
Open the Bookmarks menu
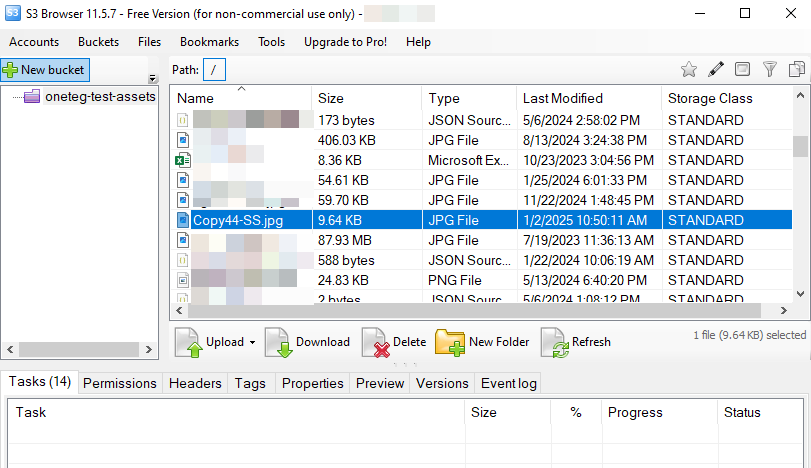[x=208, y=42]
